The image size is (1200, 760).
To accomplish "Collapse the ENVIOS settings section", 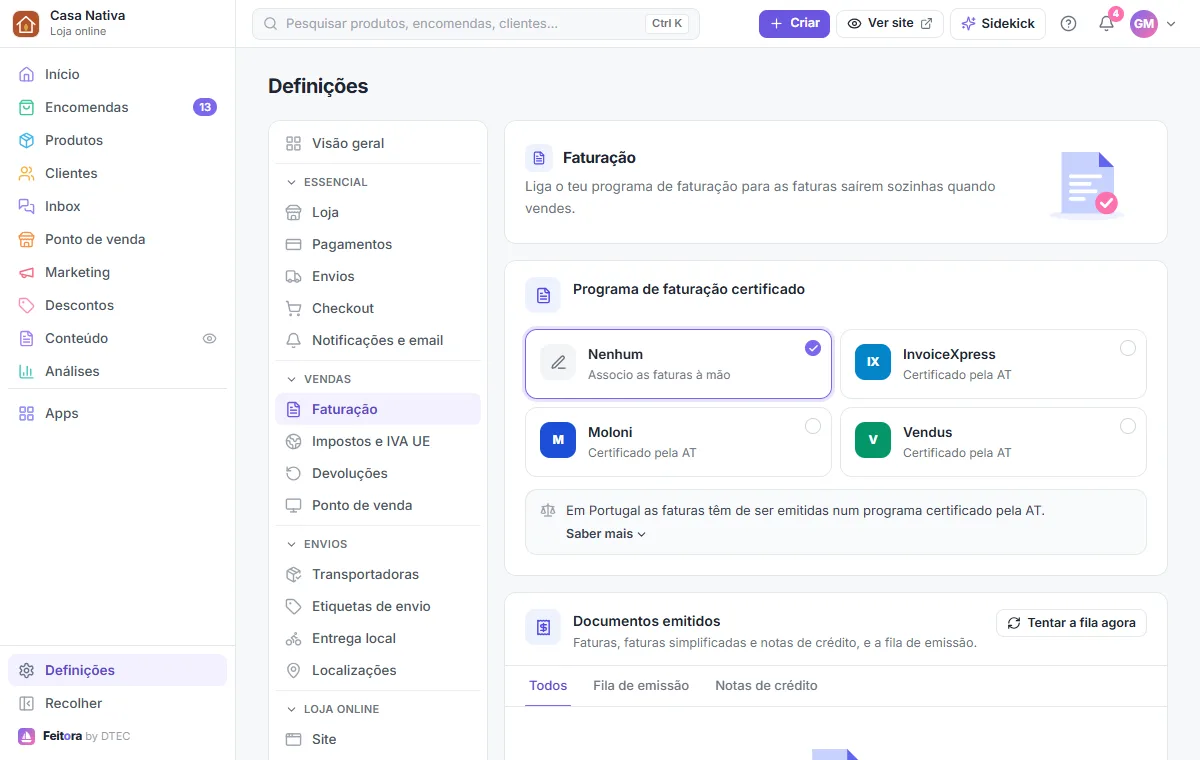I will click(x=317, y=544).
